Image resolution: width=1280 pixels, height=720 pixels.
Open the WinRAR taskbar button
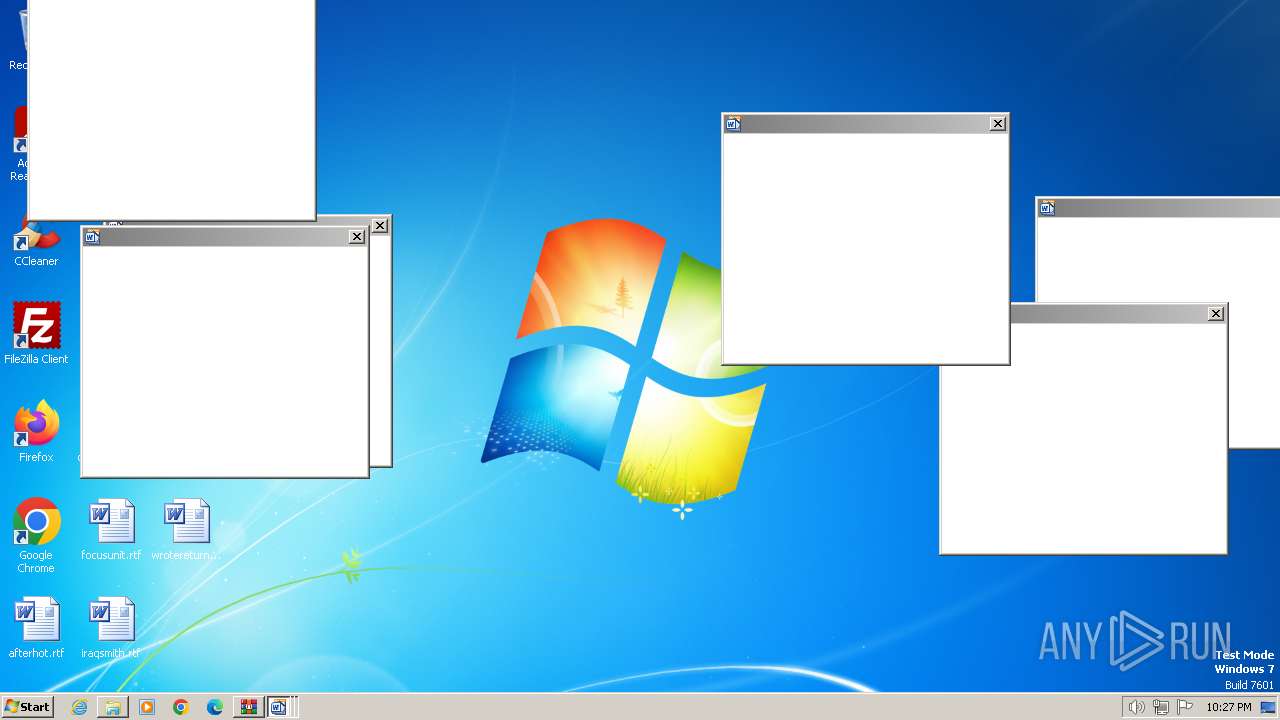tap(248, 707)
